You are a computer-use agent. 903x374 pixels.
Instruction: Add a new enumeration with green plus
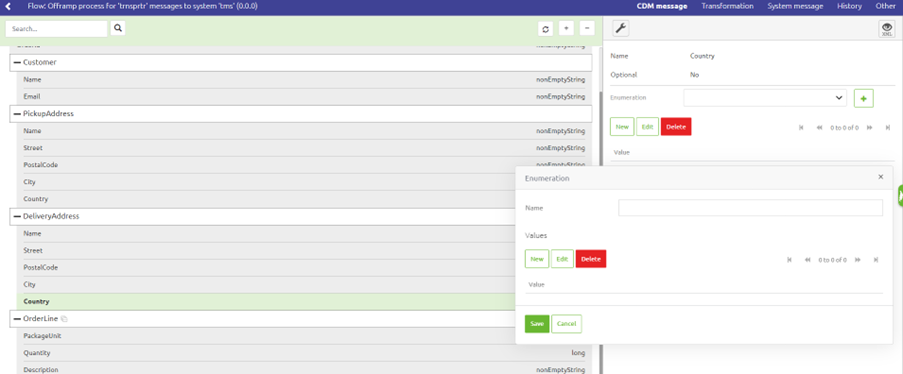(x=863, y=99)
